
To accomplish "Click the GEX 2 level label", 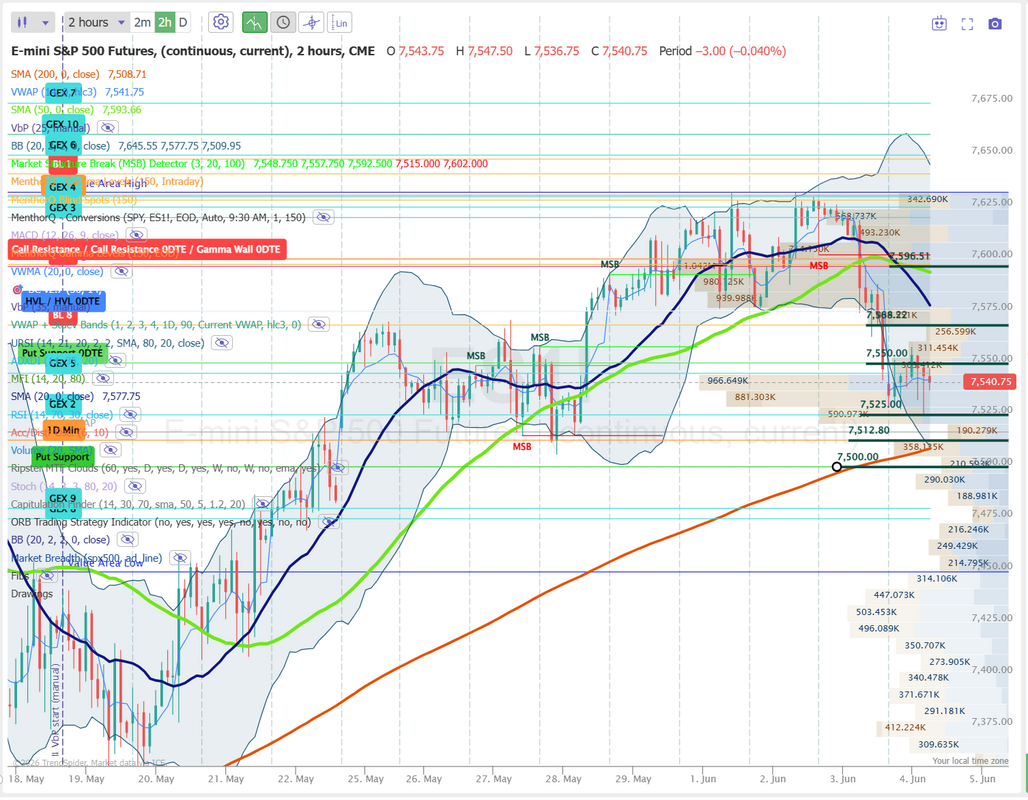I will (x=63, y=404).
